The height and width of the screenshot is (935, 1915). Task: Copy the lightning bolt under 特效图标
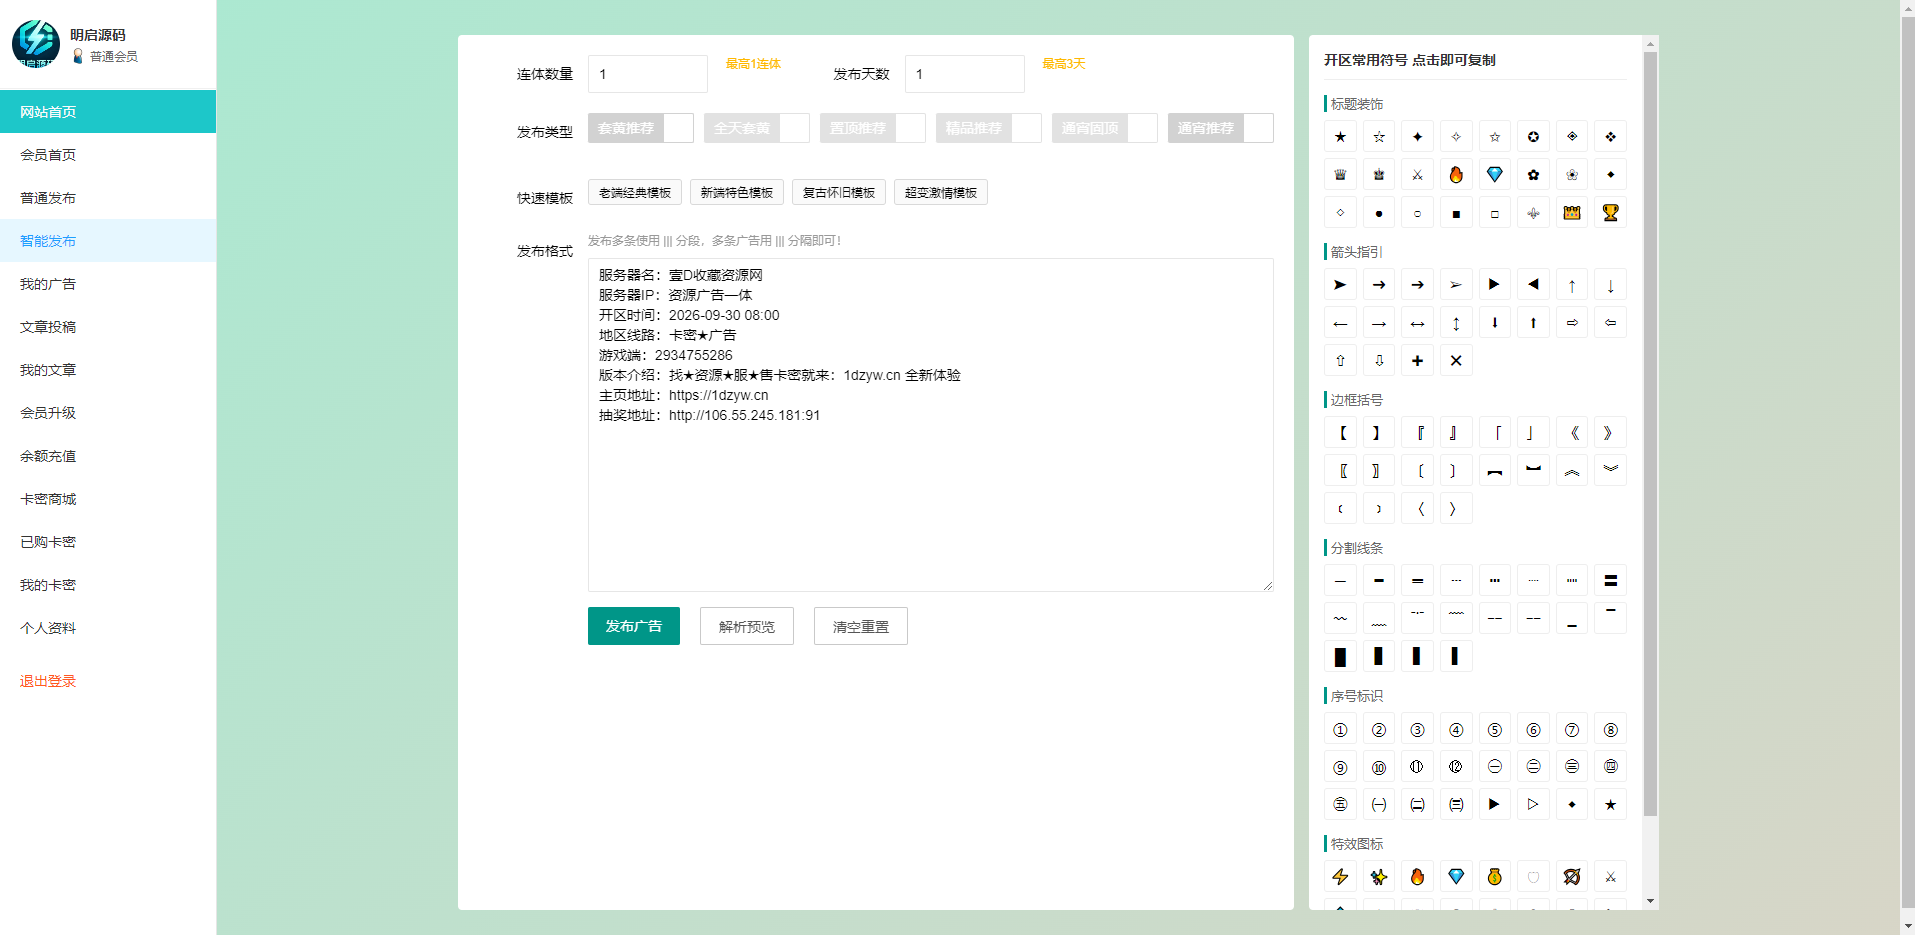1341,876
